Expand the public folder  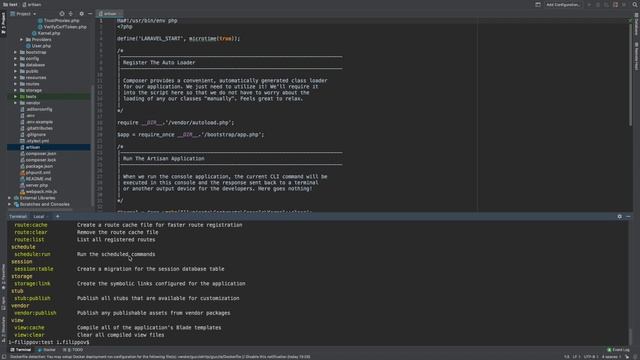click(16, 71)
